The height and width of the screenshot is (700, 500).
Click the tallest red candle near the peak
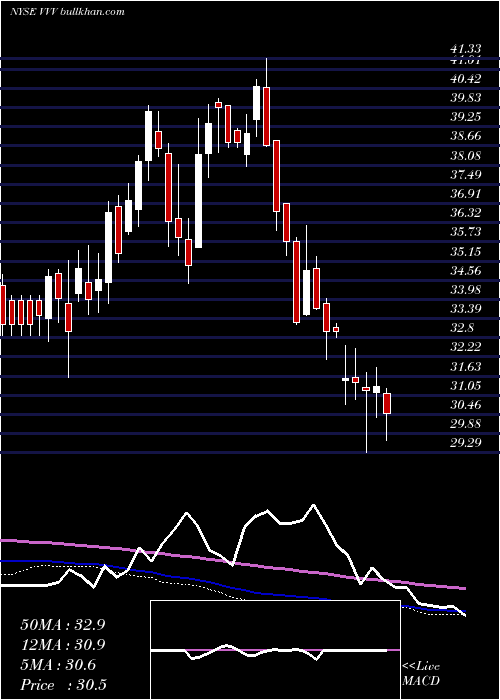(x=267, y=117)
